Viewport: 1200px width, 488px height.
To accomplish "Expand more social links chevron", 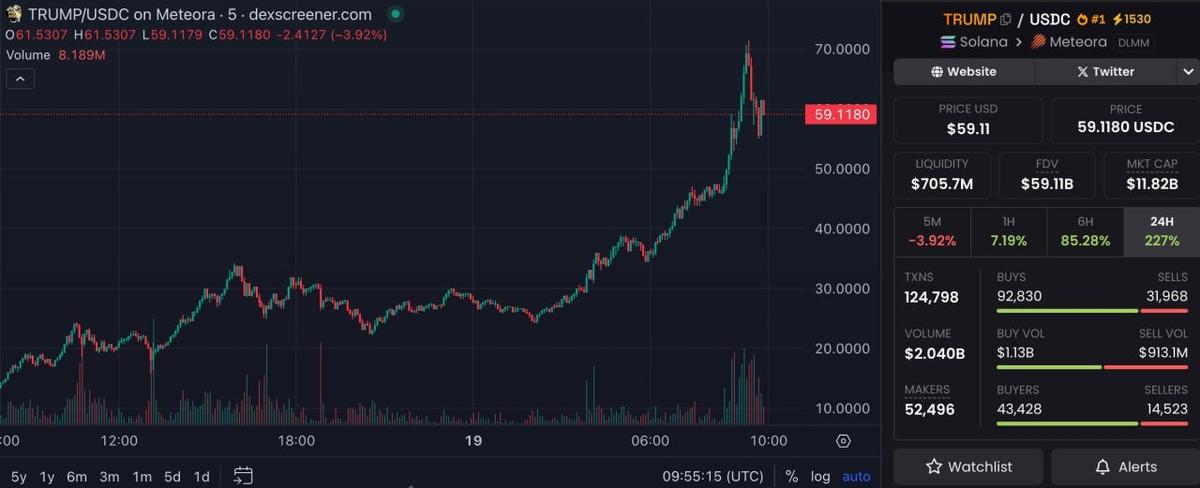I will point(1188,72).
